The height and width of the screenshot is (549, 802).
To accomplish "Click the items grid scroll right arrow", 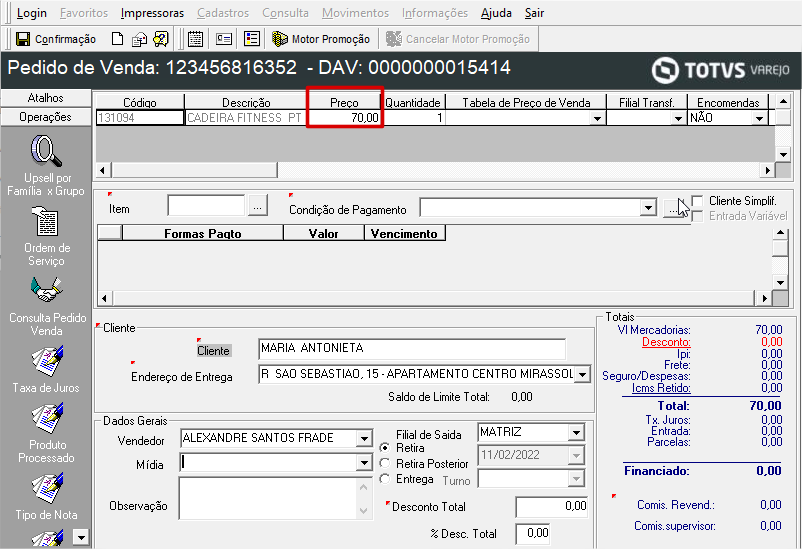I will point(767,170).
